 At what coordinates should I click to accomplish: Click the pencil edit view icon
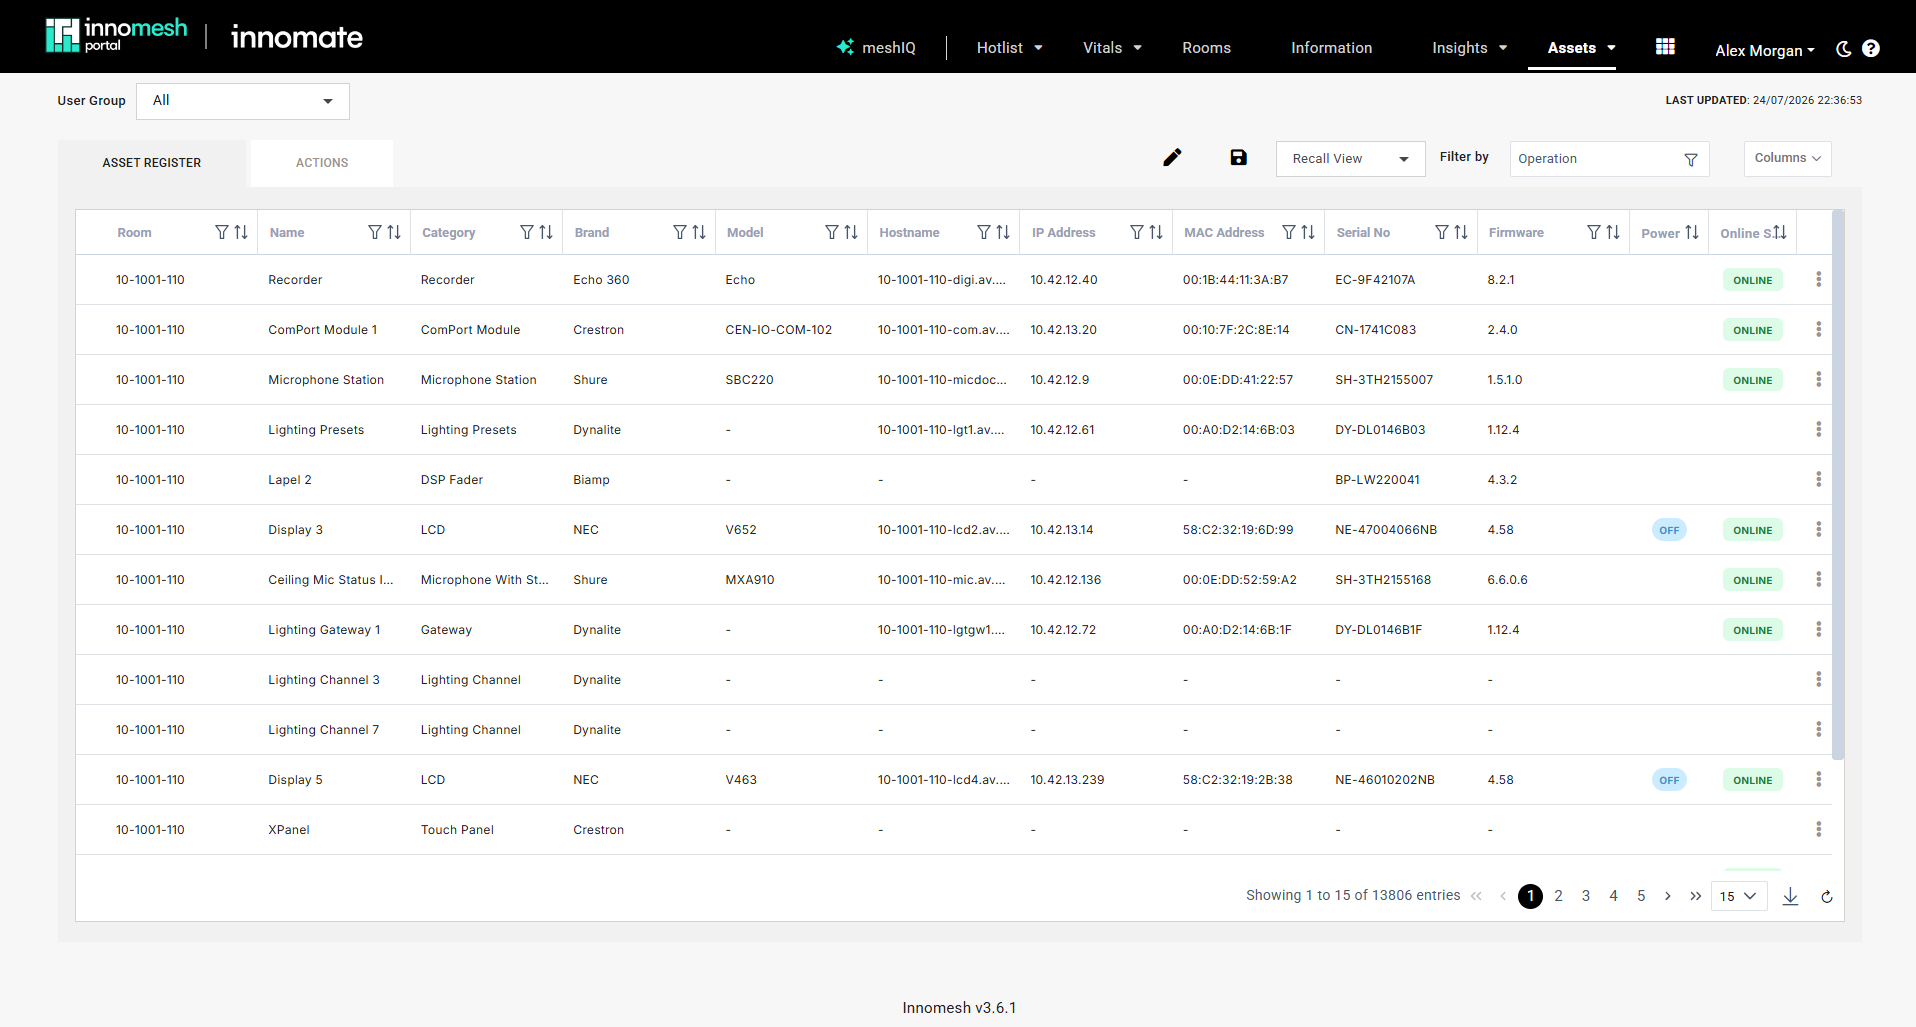[x=1172, y=158]
